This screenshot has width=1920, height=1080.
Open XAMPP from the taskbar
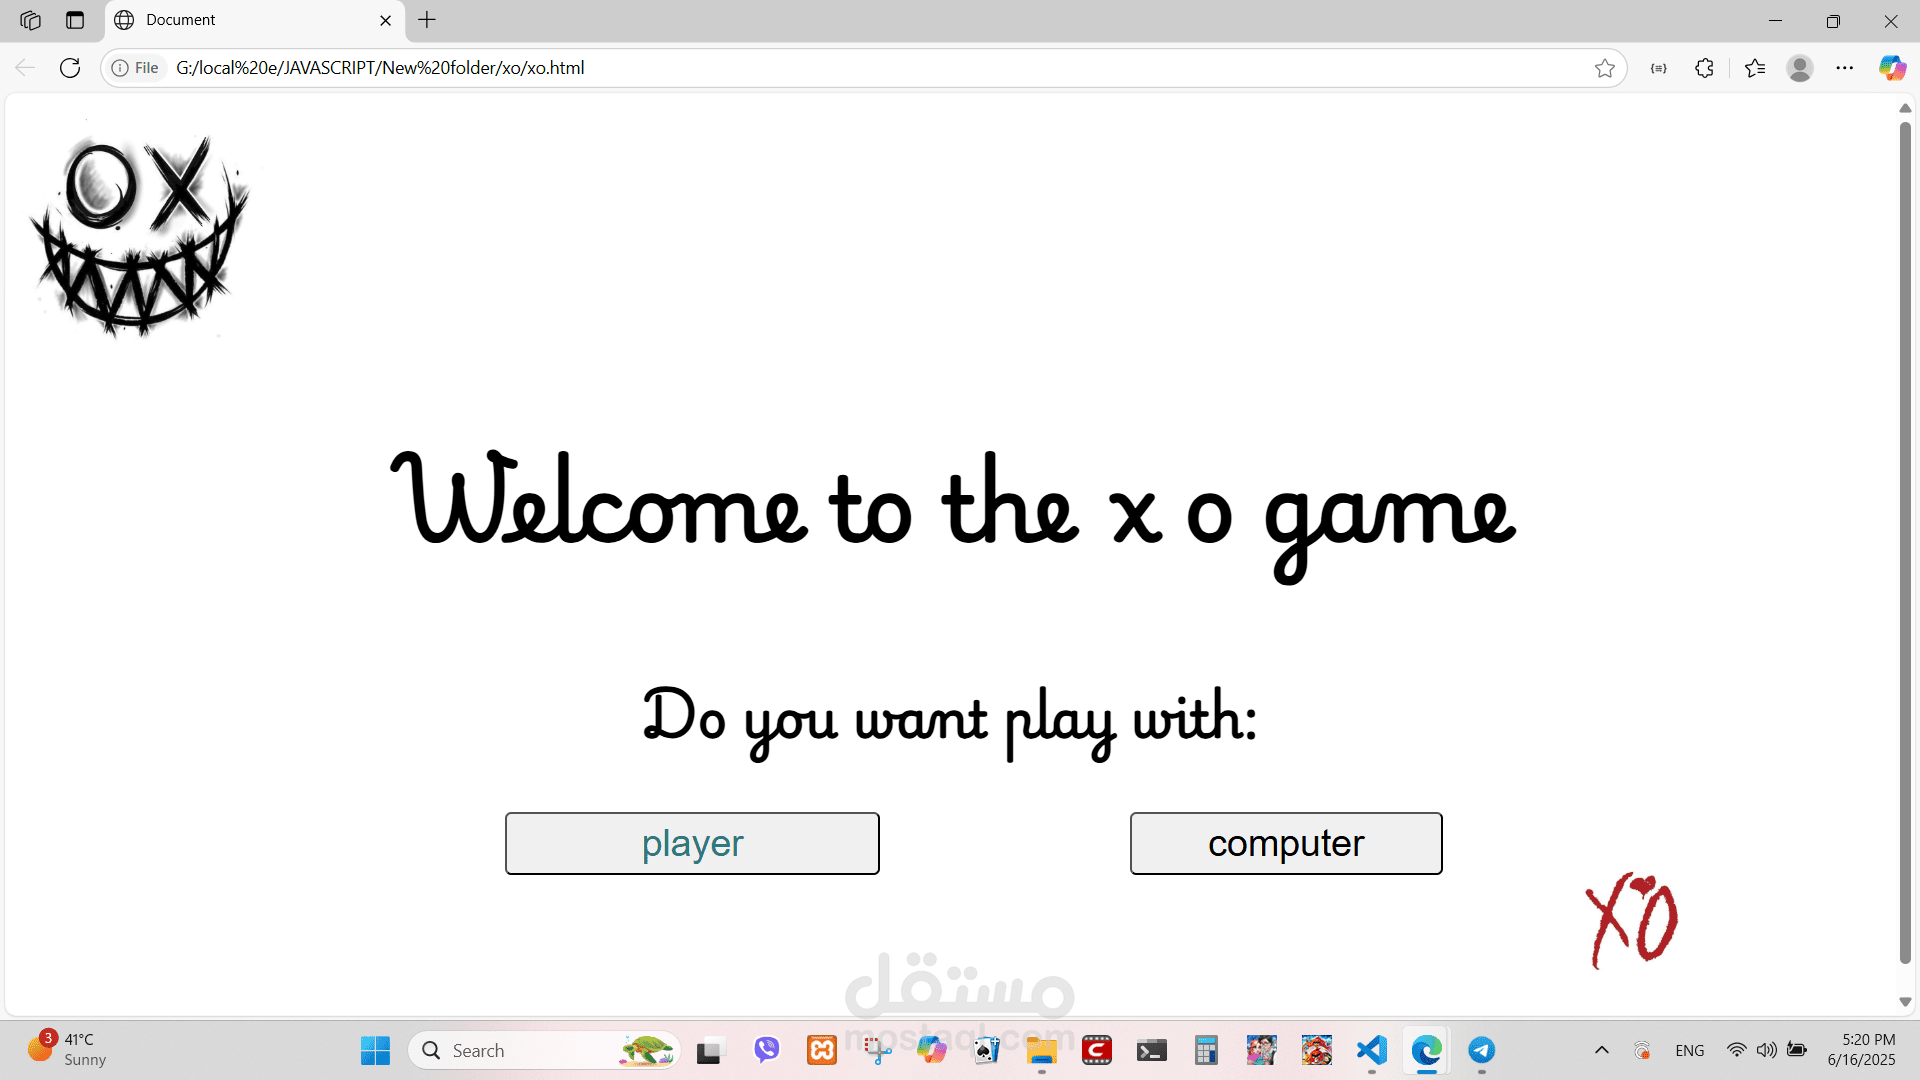(x=822, y=1050)
